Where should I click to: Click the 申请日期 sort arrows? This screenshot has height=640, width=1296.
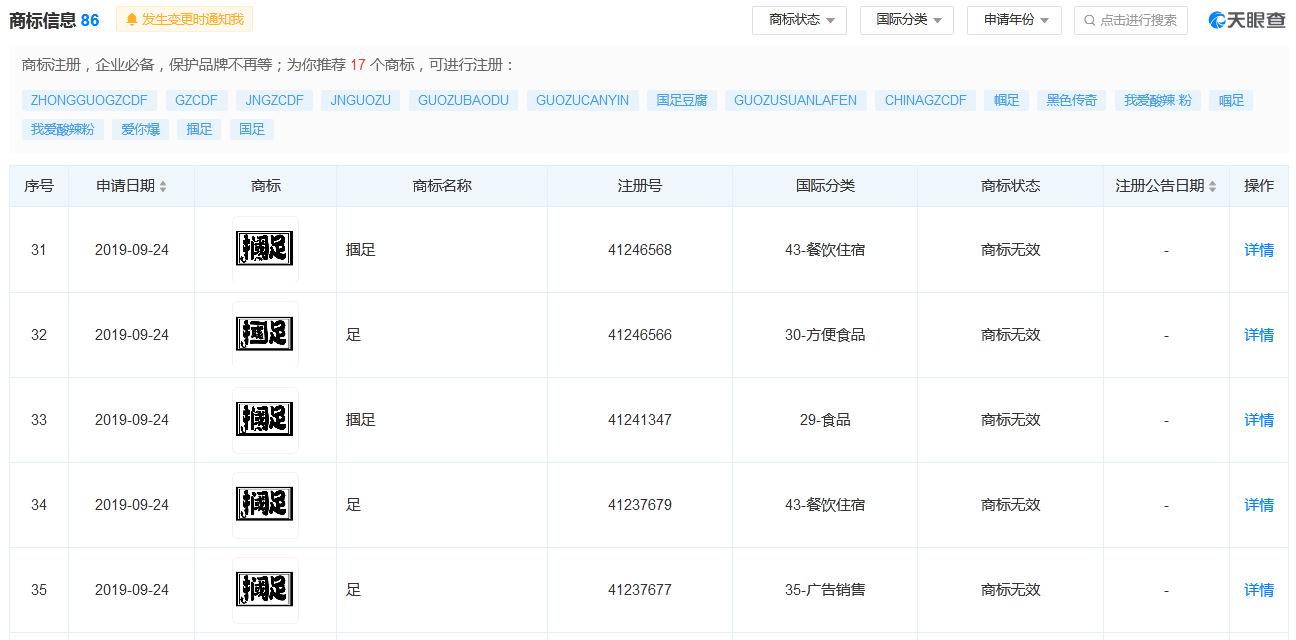coord(164,185)
